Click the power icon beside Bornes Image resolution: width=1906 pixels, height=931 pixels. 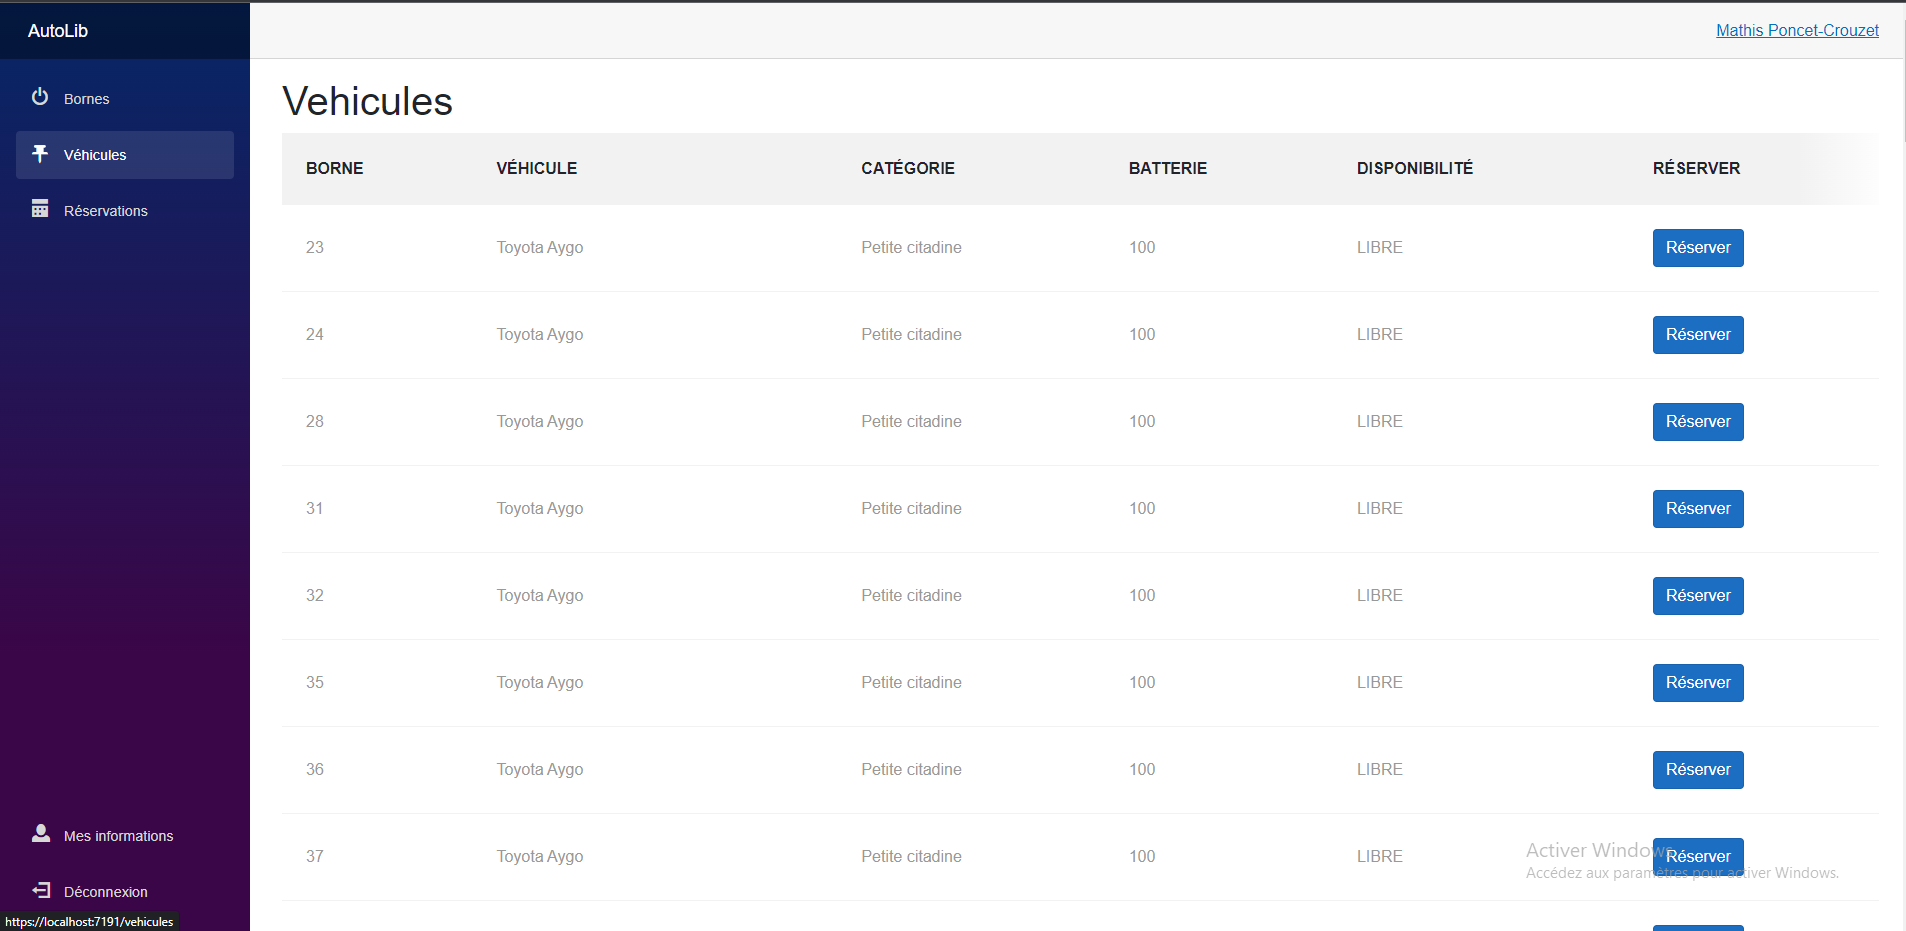[x=40, y=97]
